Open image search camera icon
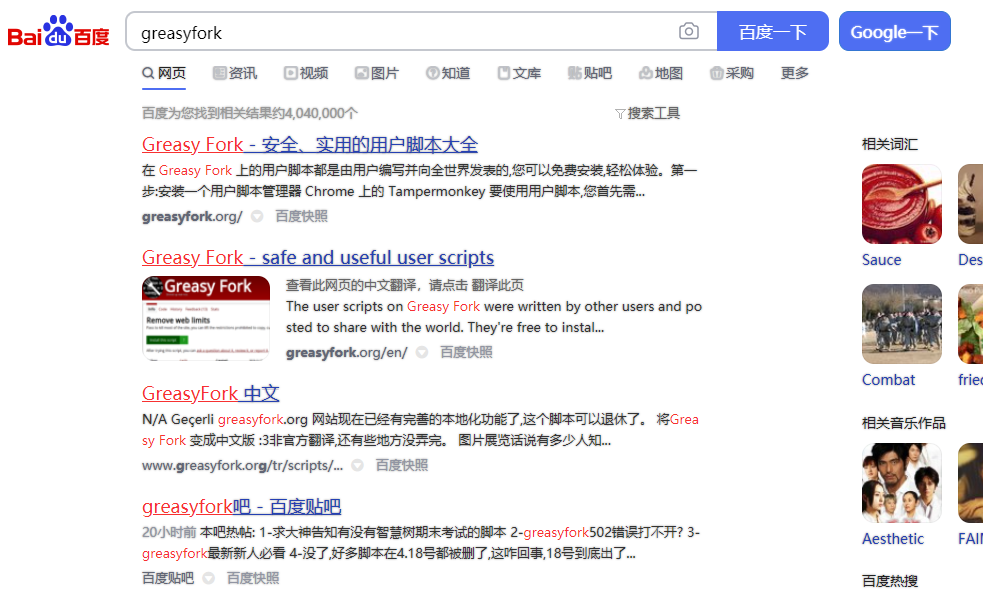 [688, 31]
